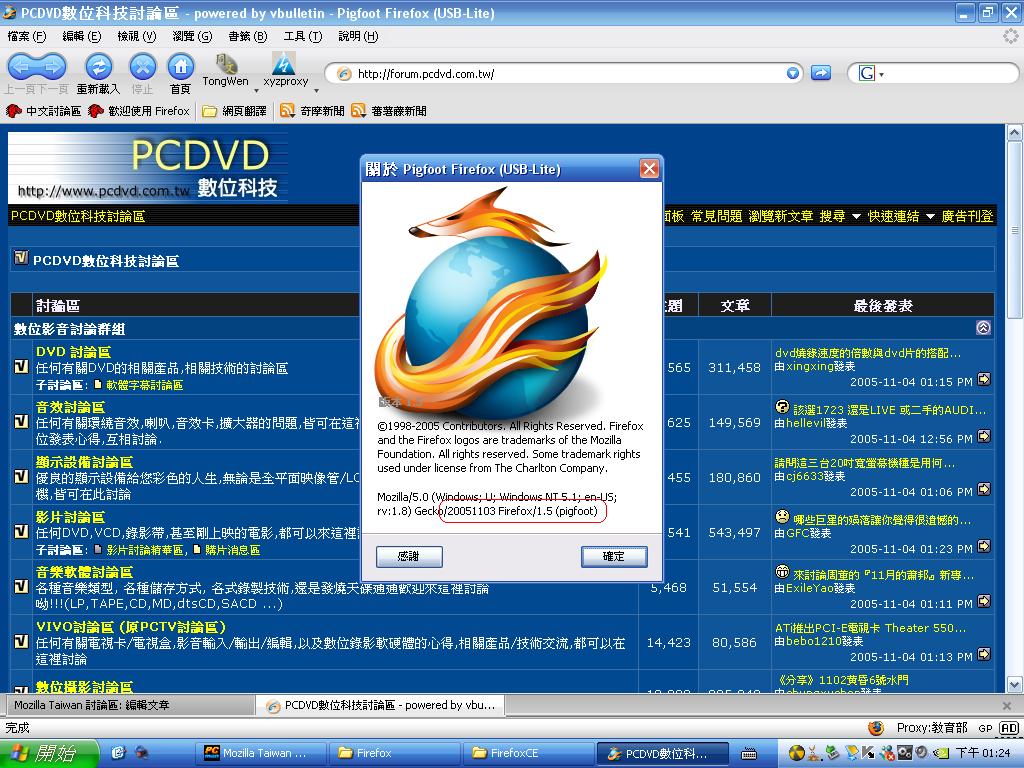
Task: Open the DVD 討論區 forum link
Action: pos(73,352)
